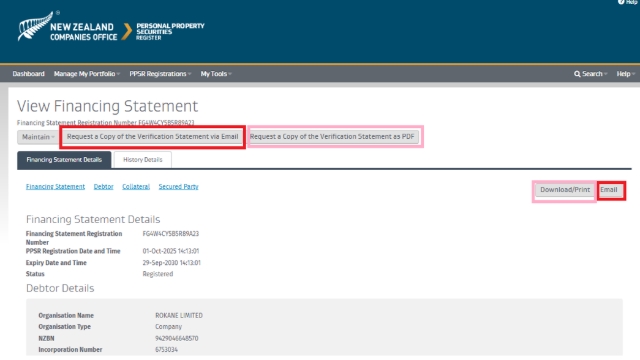Screen dimensions: 640x360
Task: Request verification statement copy via Email
Action: (152, 137)
